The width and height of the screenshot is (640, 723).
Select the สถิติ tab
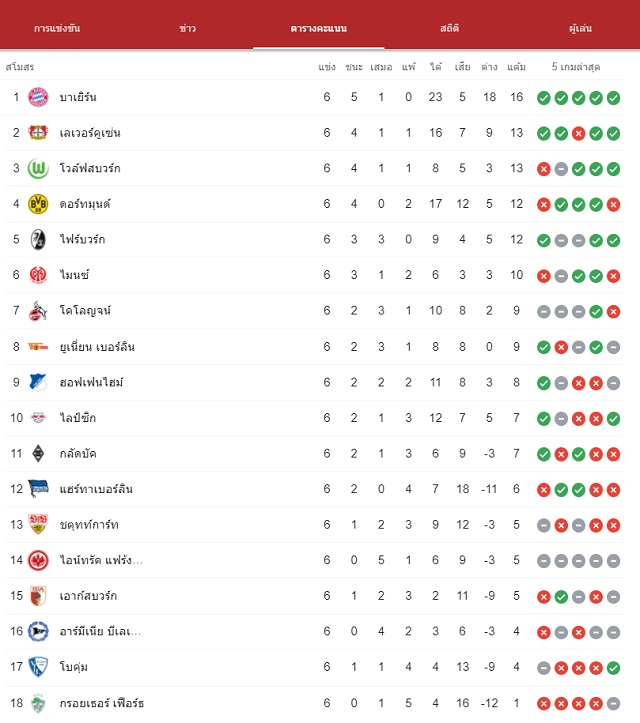(x=449, y=28)
